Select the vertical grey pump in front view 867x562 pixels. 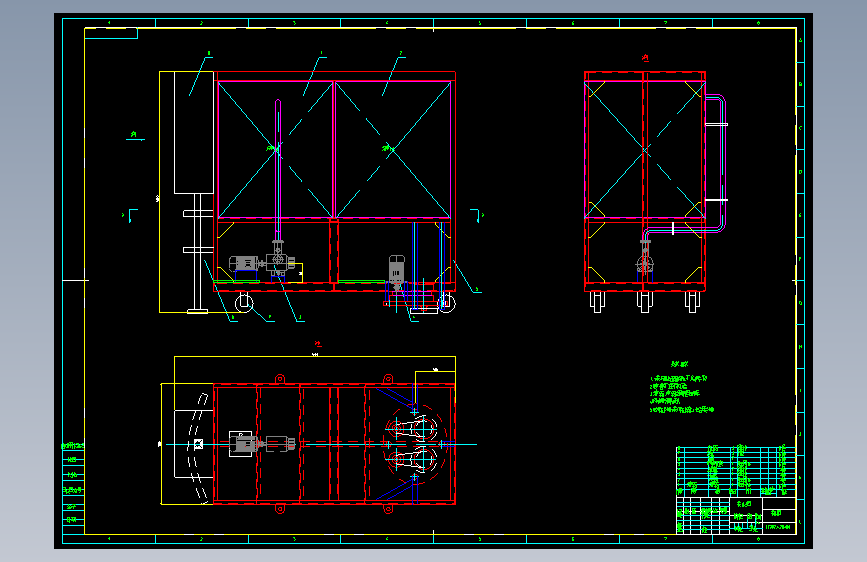[x=396, y=273]
